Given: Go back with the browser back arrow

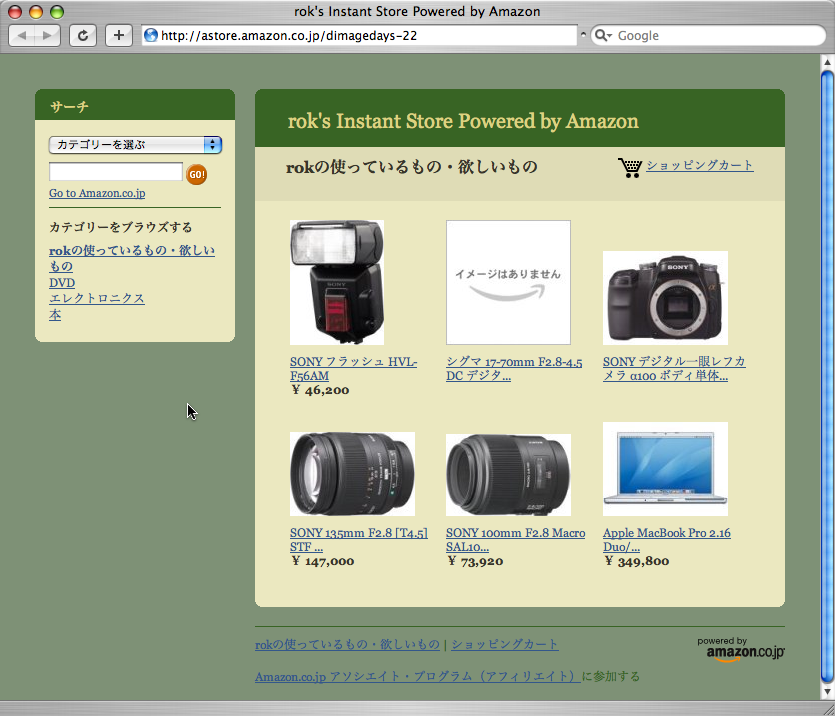Looking at the screenshot, I should pyautogui.click(x=22, y=36).
